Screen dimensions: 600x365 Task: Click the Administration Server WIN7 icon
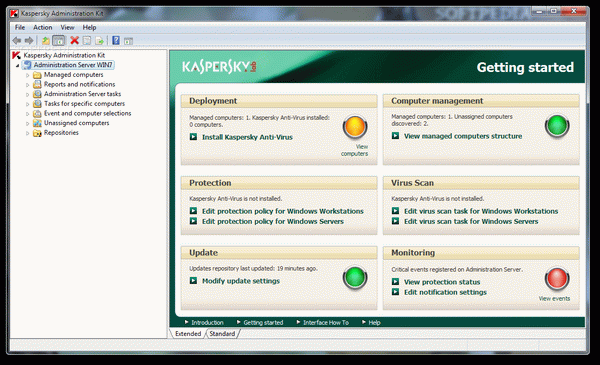coord(27,65)
